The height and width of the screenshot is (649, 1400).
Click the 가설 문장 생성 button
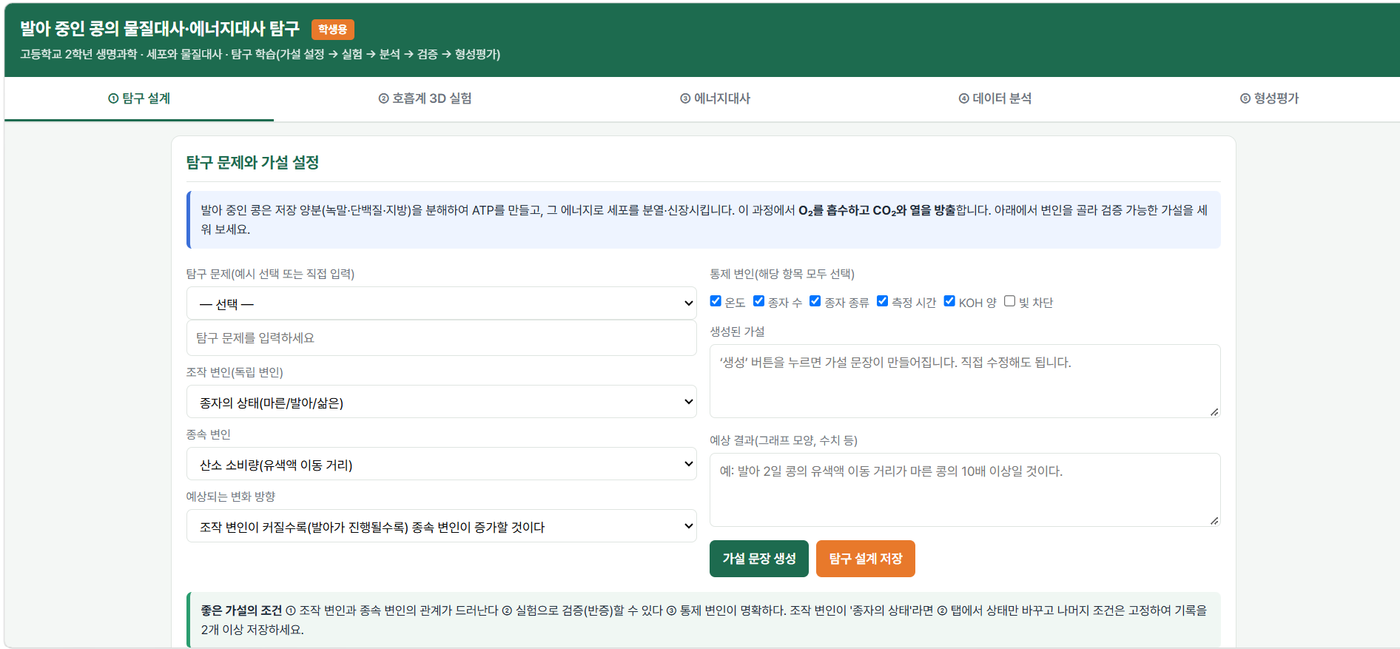pos(759,558)
